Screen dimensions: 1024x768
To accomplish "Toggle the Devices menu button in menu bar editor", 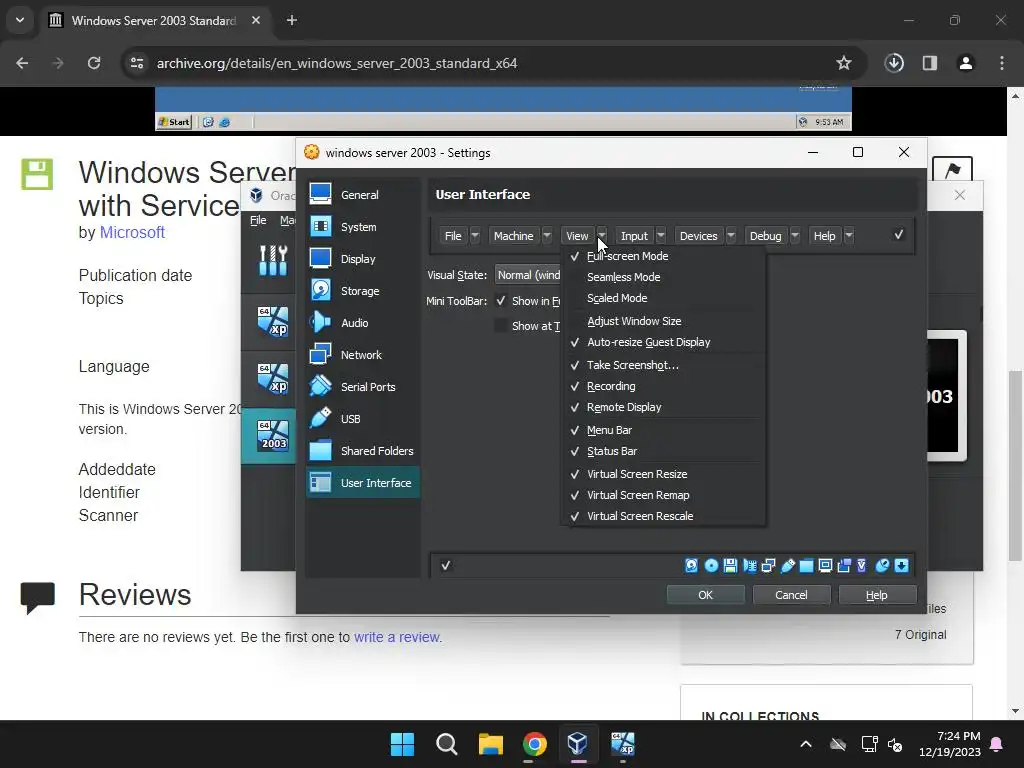I will click(x=698, y=236).
